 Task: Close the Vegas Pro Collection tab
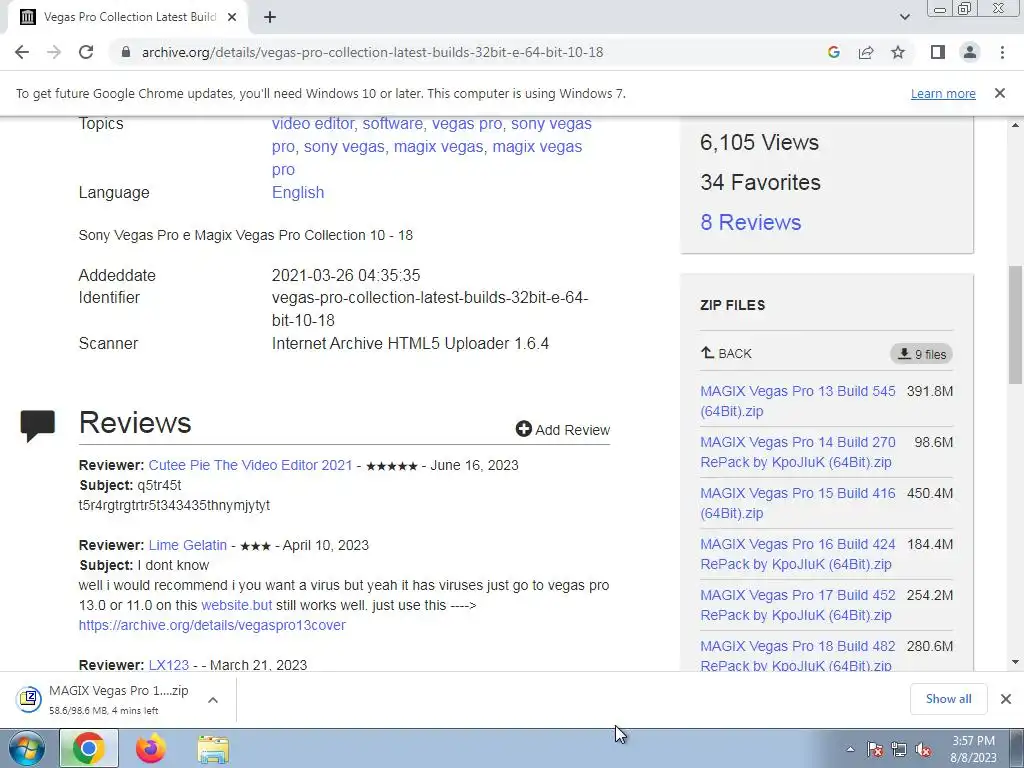click(232, 17)
